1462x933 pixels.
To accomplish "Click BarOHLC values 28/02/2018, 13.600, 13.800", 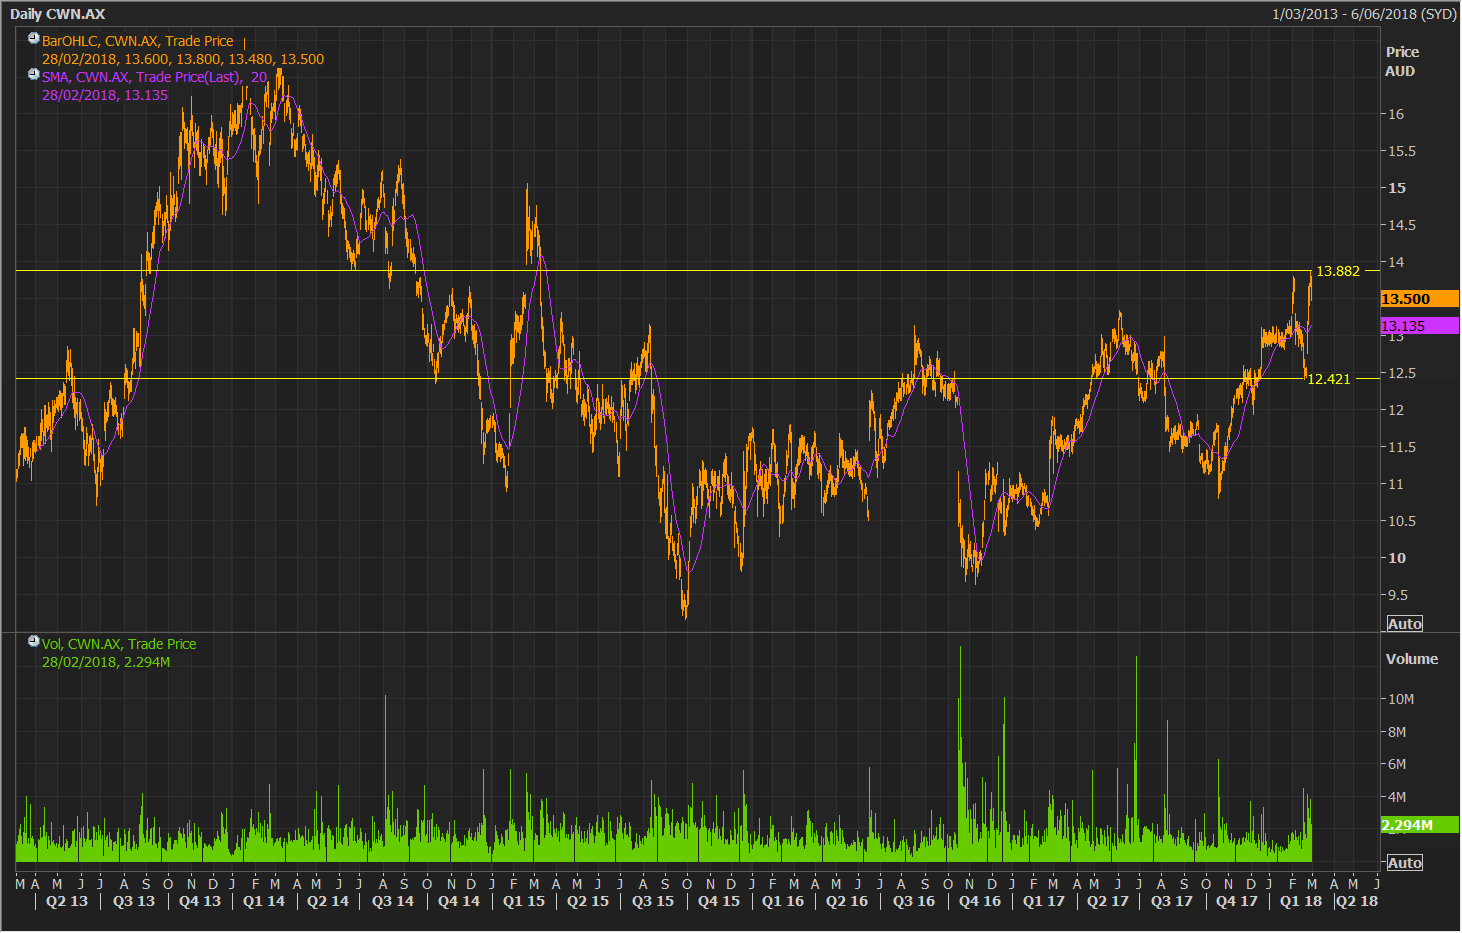I will (183, 59).
